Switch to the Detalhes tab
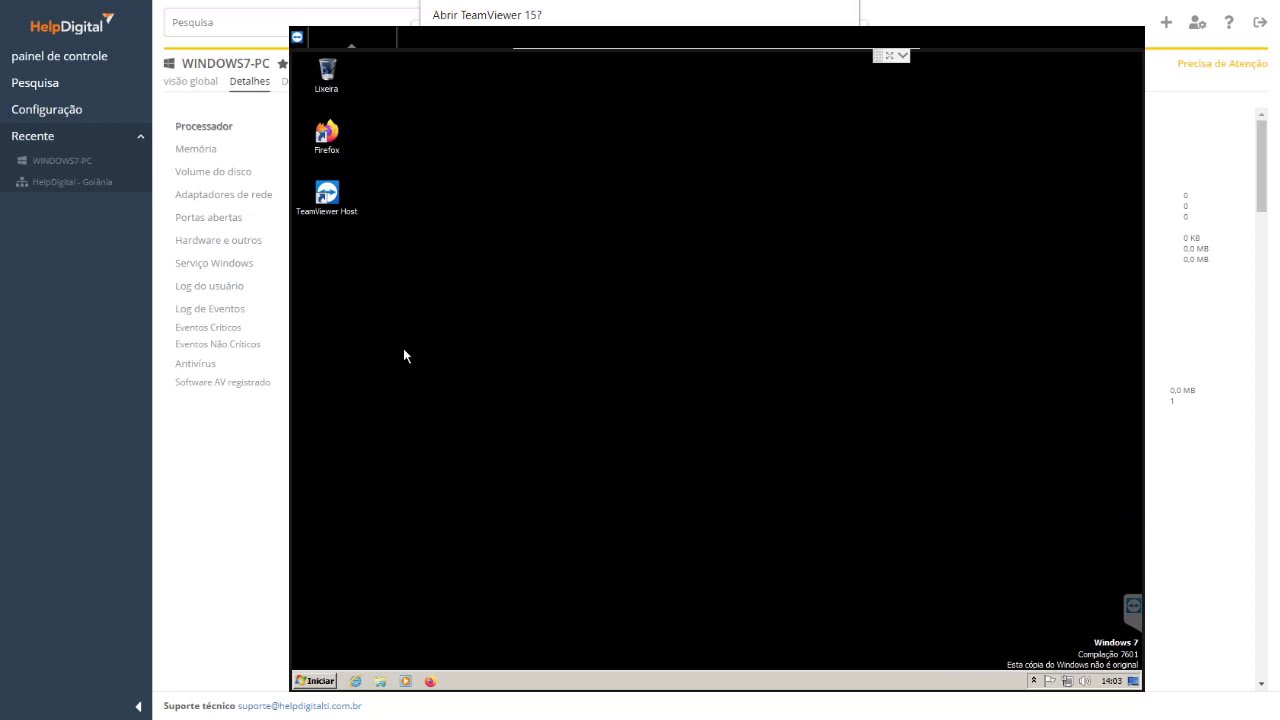The height and width of the screenshot is (720, 1280). (249, 81)
